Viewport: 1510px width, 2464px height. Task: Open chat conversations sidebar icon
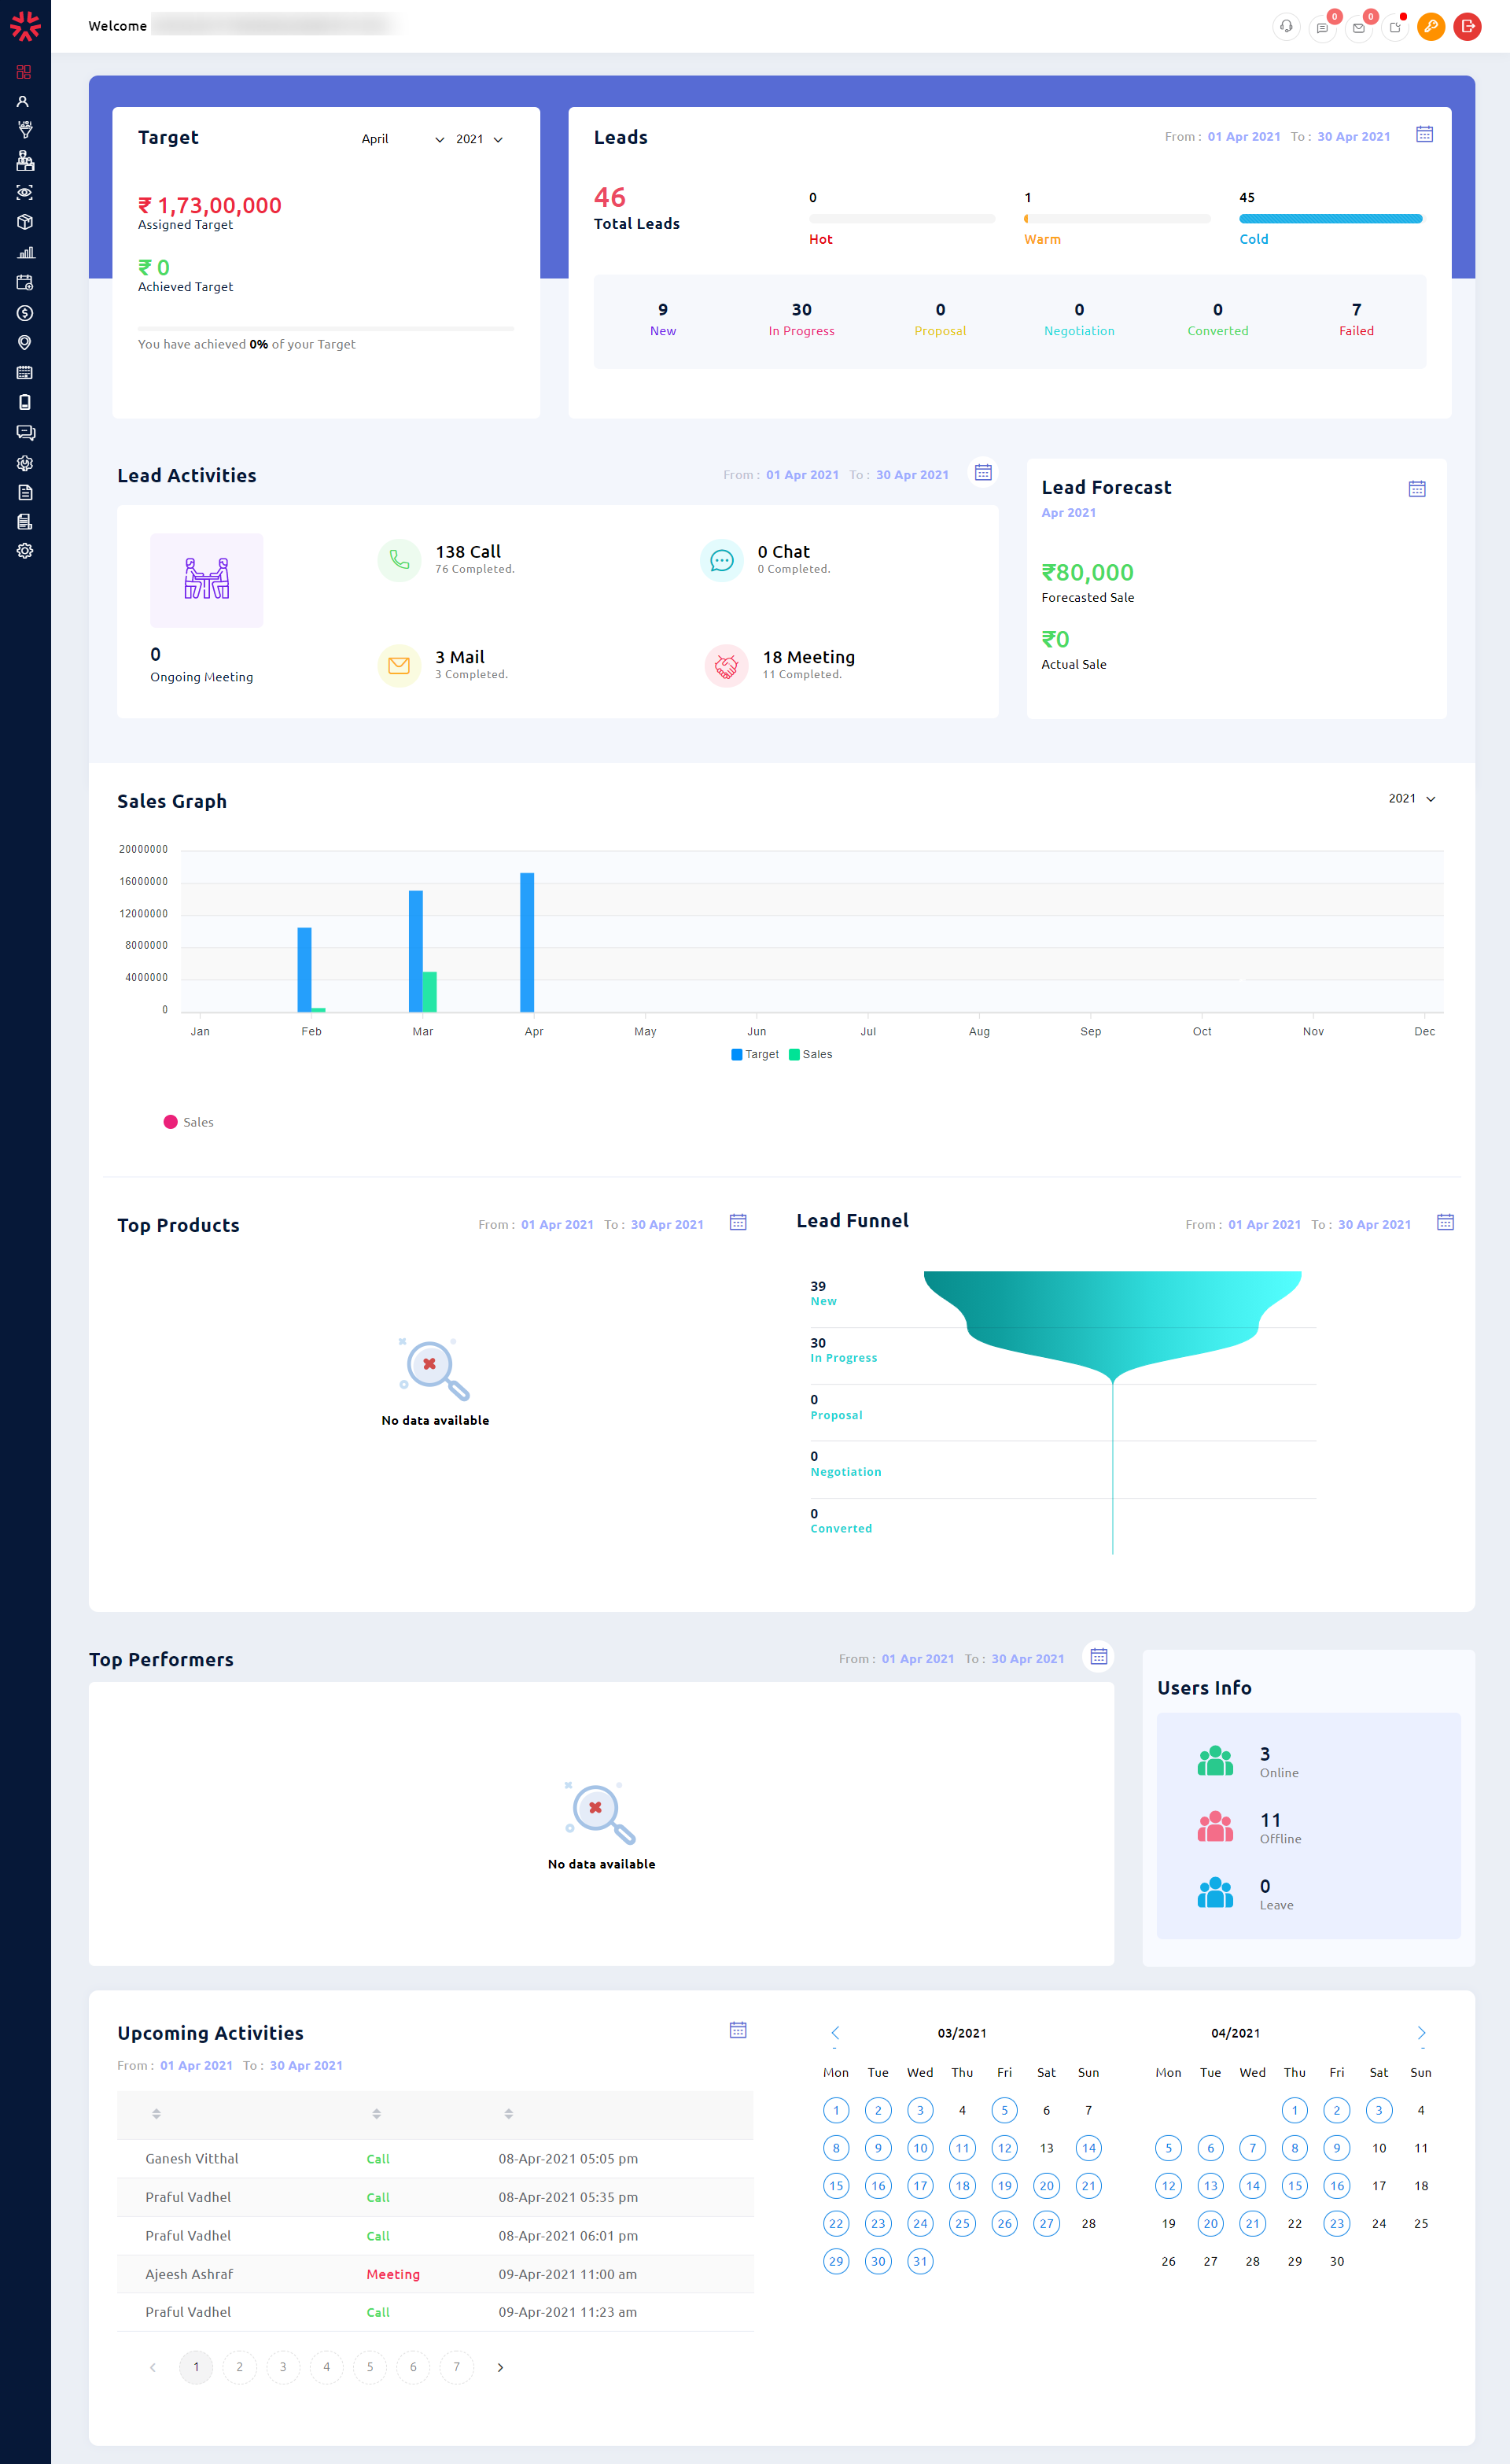point(25,433)
